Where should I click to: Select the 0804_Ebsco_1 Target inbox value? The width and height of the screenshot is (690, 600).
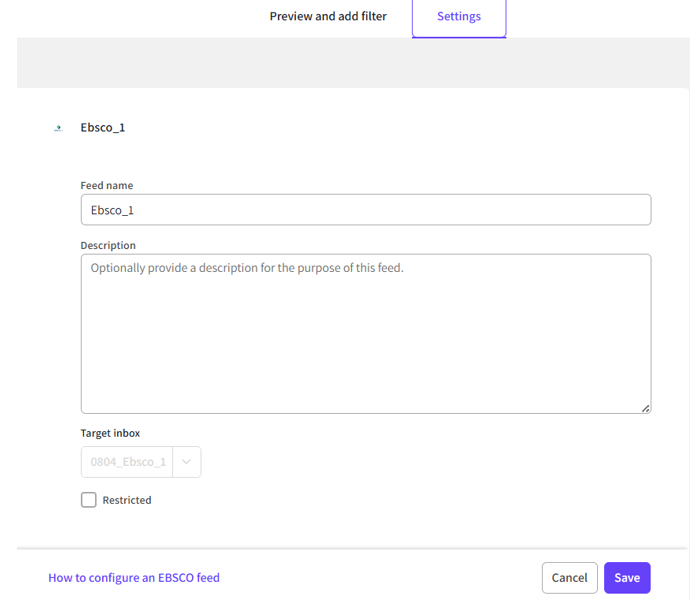point(127,462)
